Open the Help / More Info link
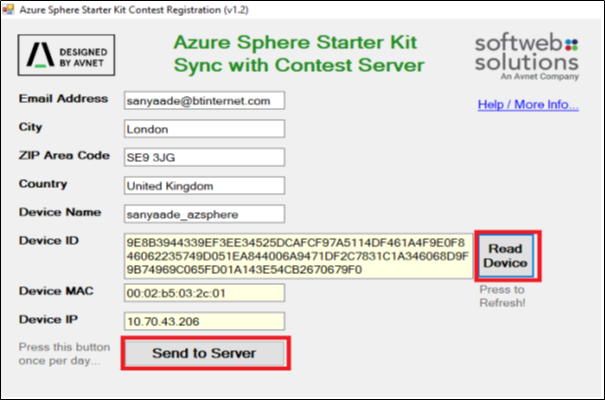The width and height of the screenshot is (605, 400). tap(528, 103)
